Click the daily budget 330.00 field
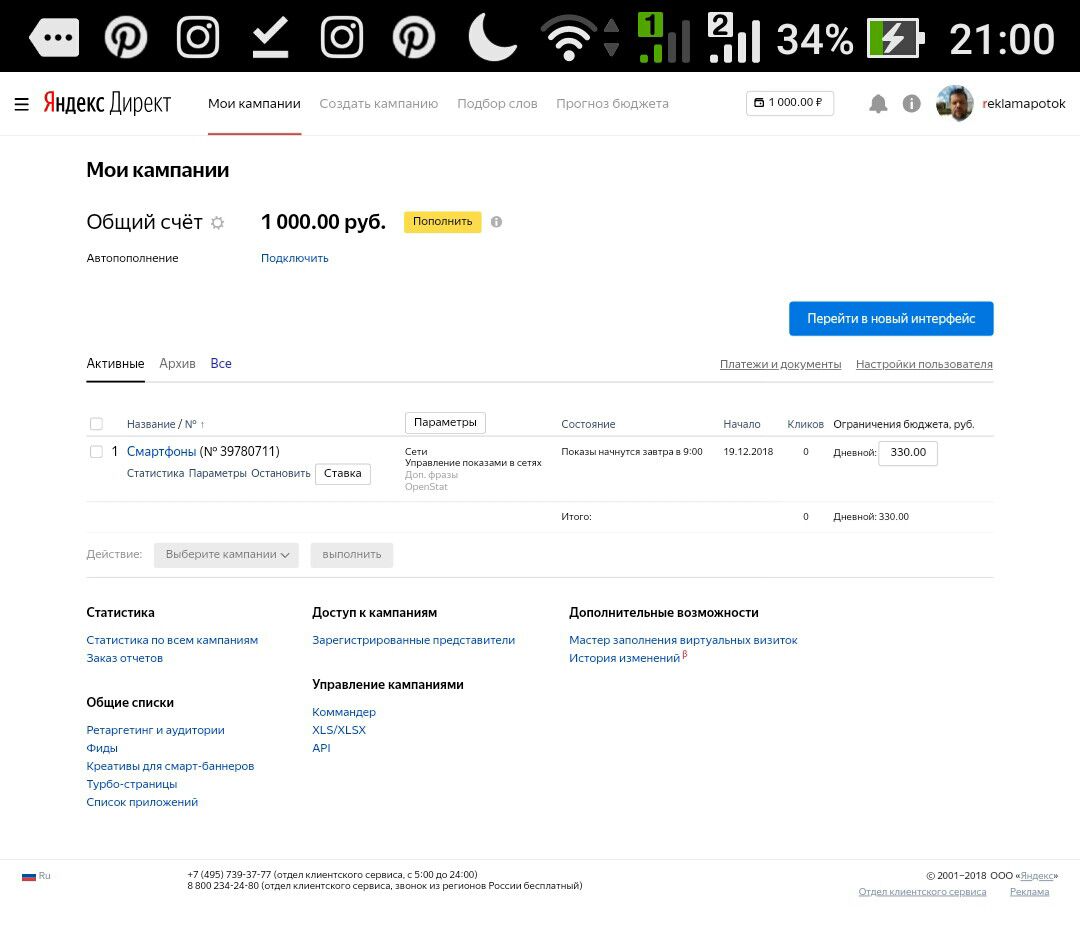The width and height of the screenshot is (1080, 925). click(x=907, y=453)
